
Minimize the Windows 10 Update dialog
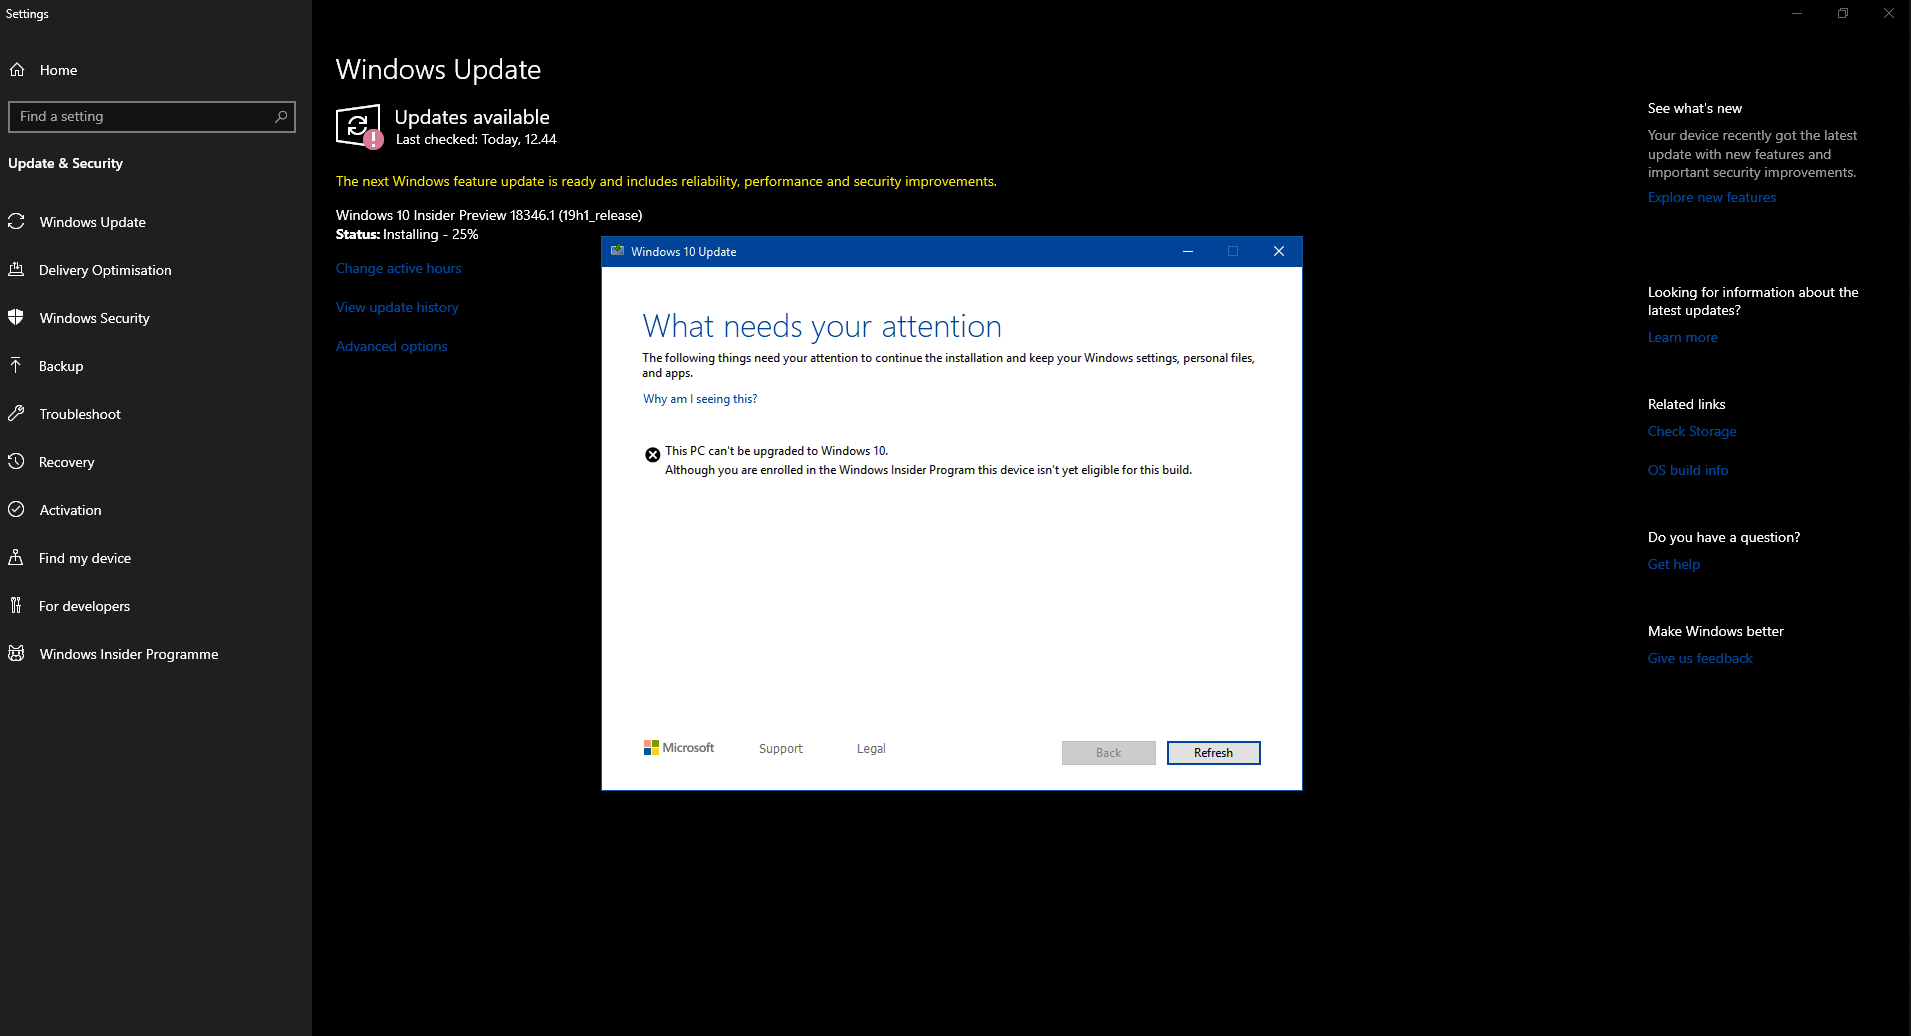click(1188, 251)
